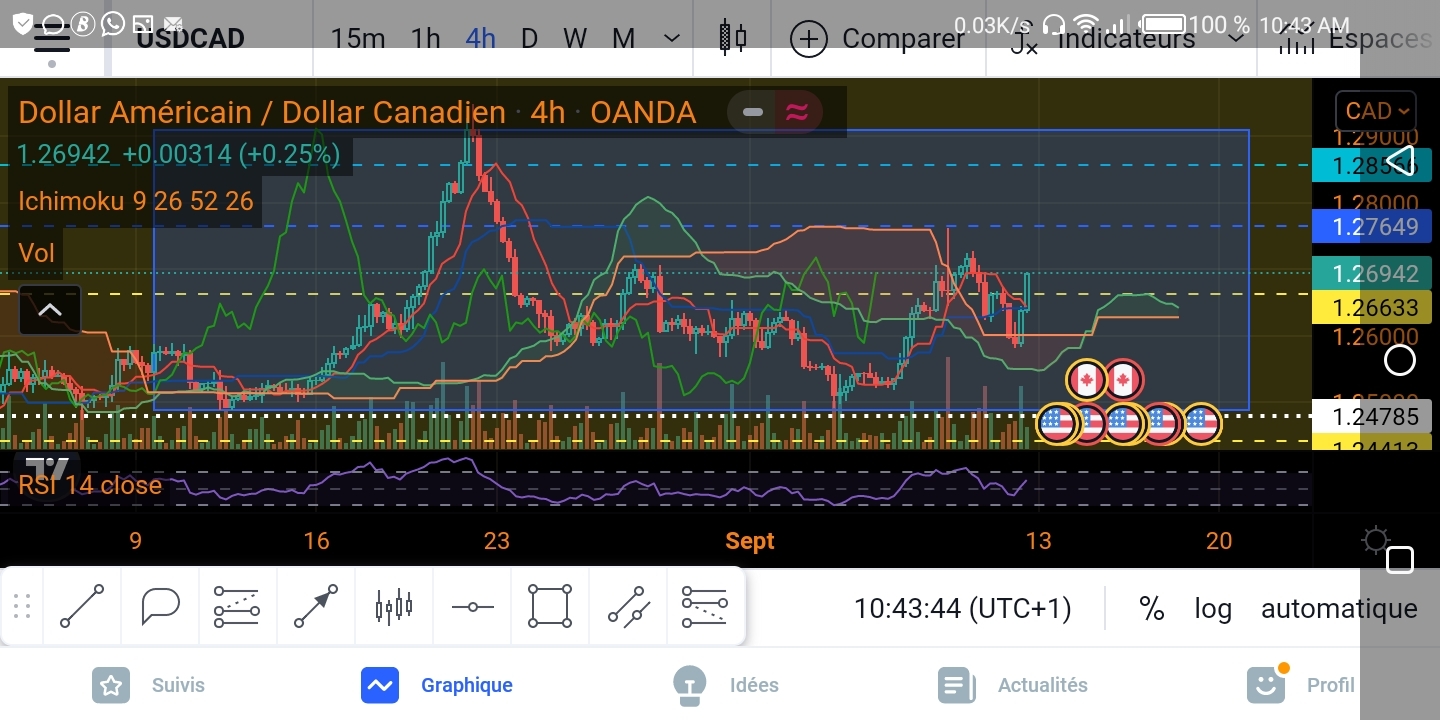Select the long position measuring tool
Screen dimensions: 1440x720
(x=238, y=606)
